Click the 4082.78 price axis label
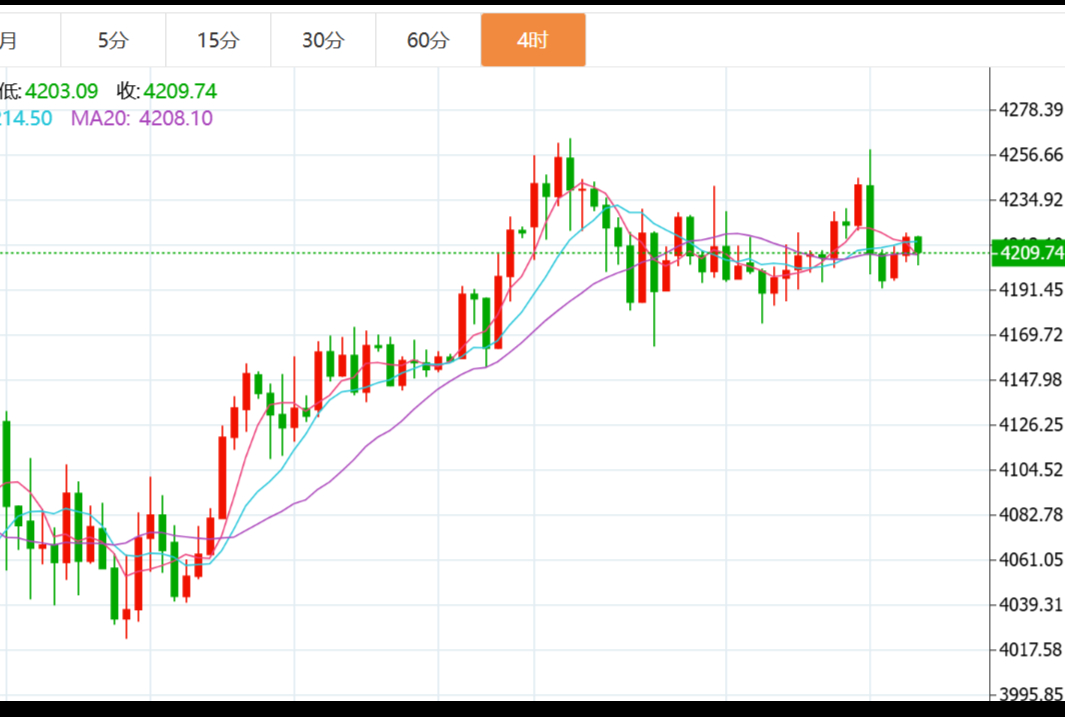The image size is (1065, 717). (1031, 514)
